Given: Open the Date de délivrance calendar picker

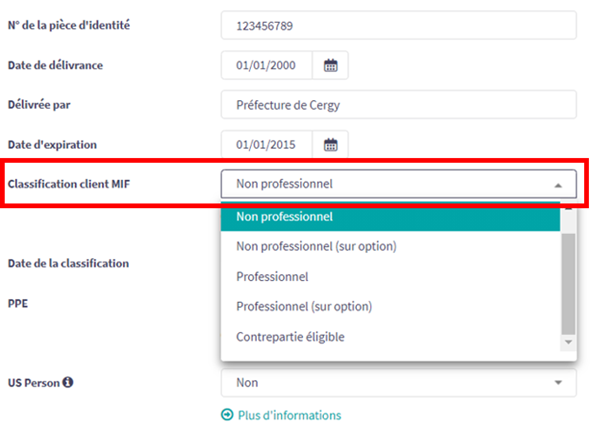Looking at the screenshot, I should click(331, 66).
